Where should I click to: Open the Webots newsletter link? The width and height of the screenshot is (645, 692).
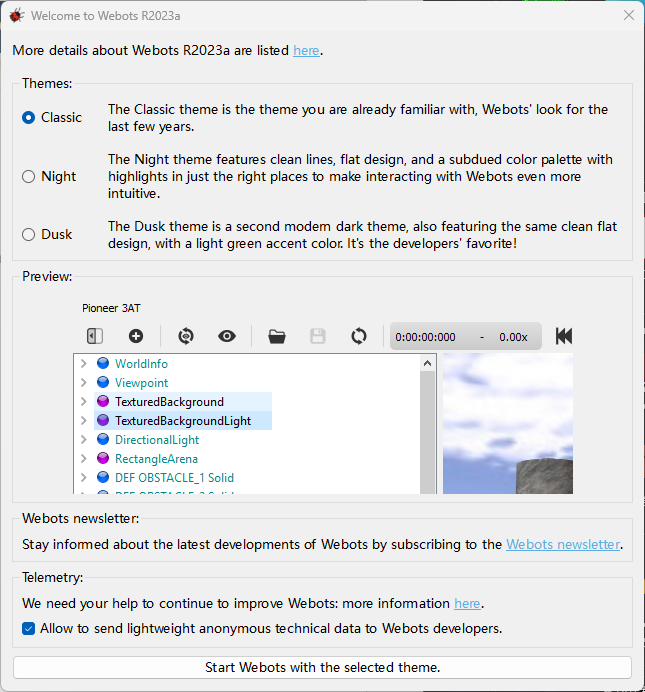562,545
